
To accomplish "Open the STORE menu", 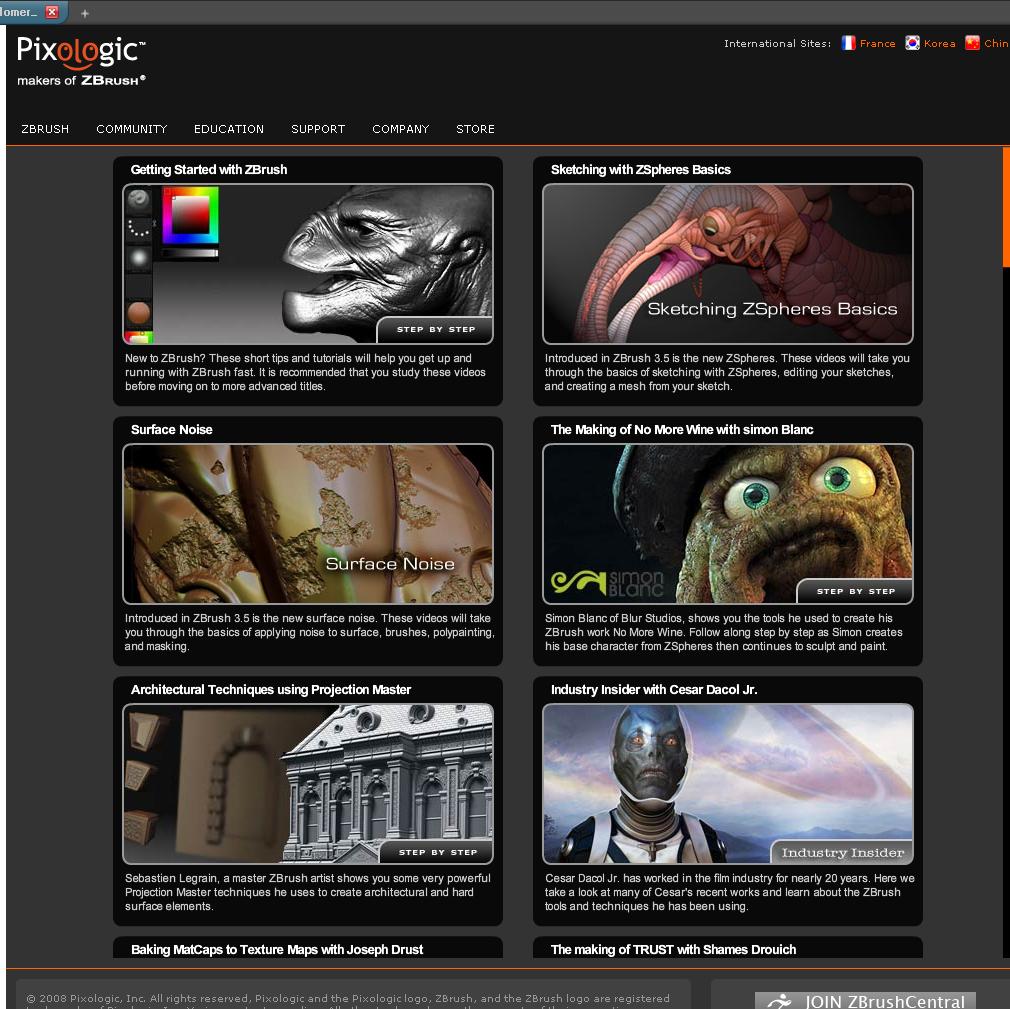I will pos(475,129).
